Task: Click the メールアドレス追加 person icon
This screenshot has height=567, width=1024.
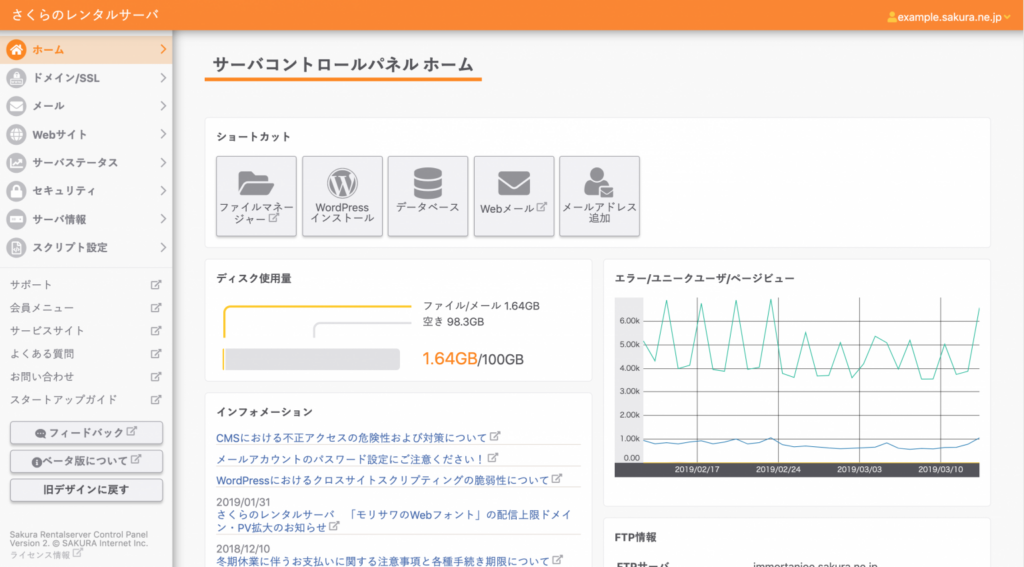Action: point(599,182)
